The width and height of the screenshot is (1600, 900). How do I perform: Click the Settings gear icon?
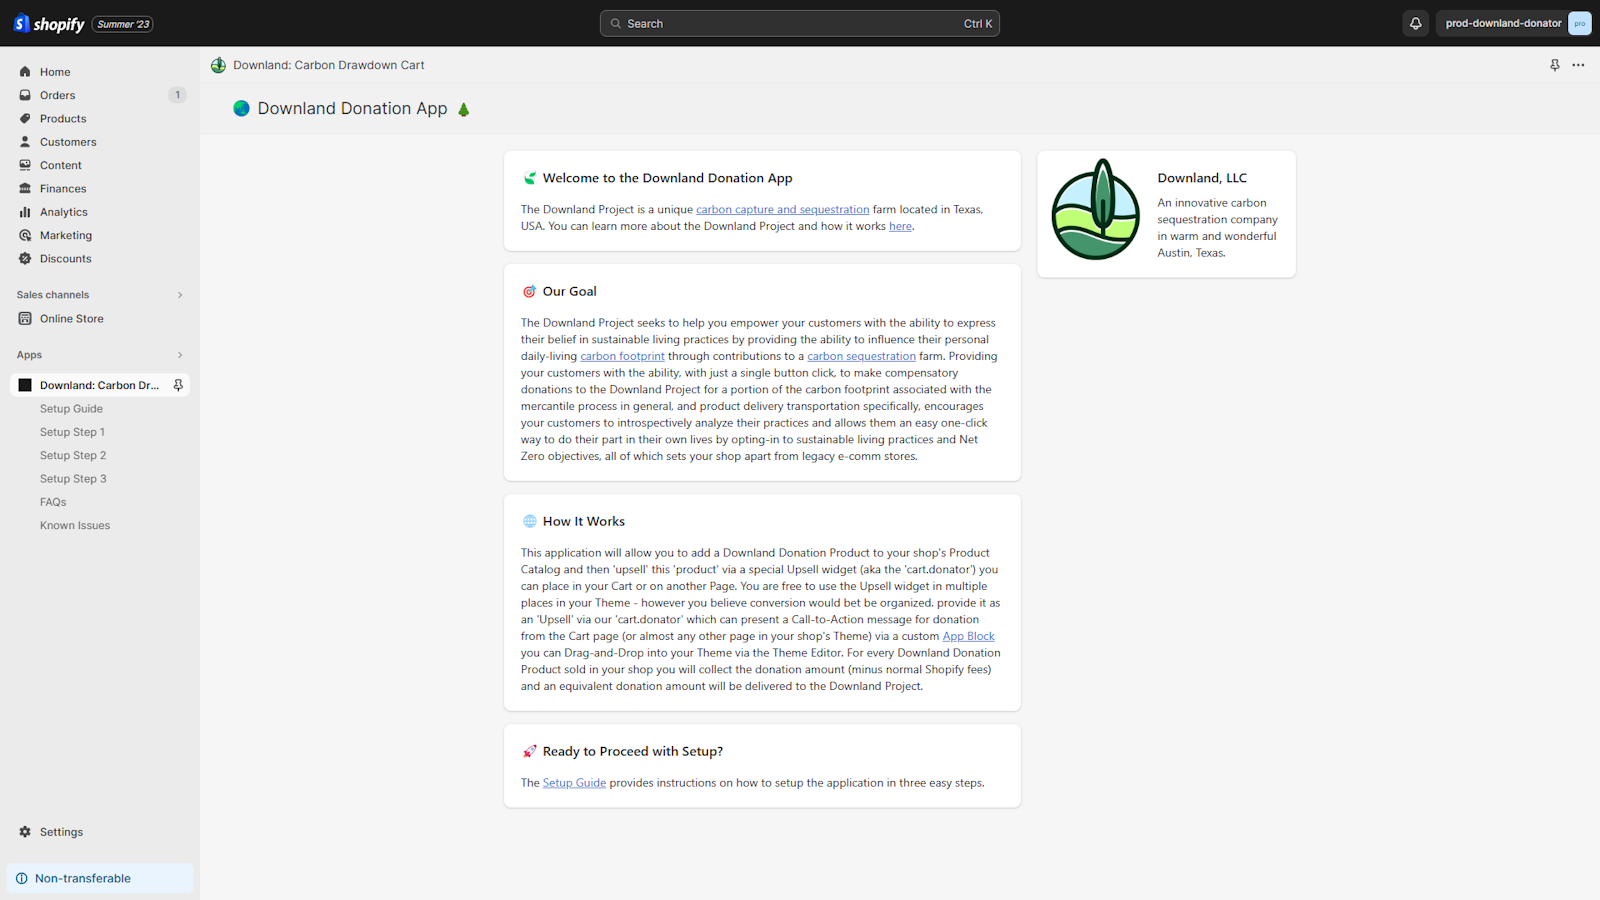point(25,832)
